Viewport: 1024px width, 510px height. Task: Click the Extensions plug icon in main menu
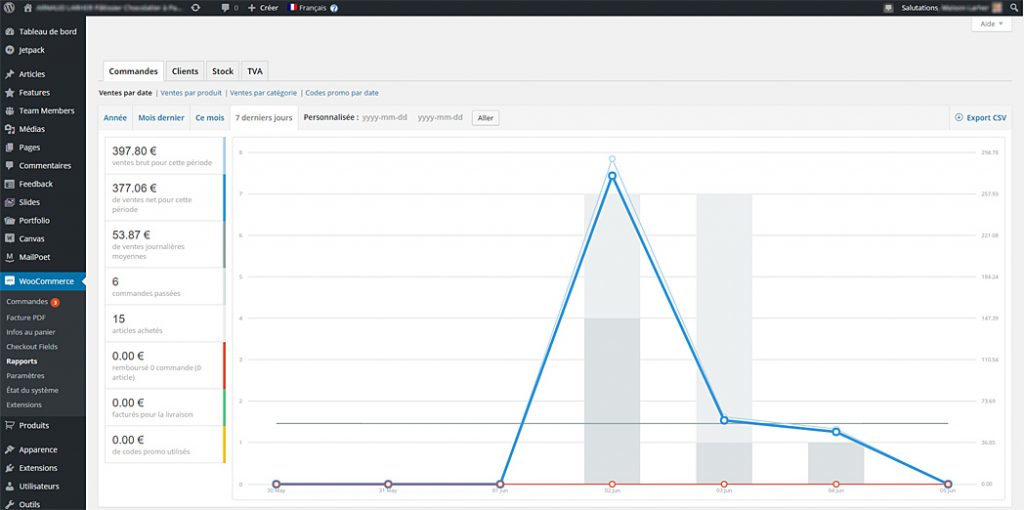tap(9, 468)
